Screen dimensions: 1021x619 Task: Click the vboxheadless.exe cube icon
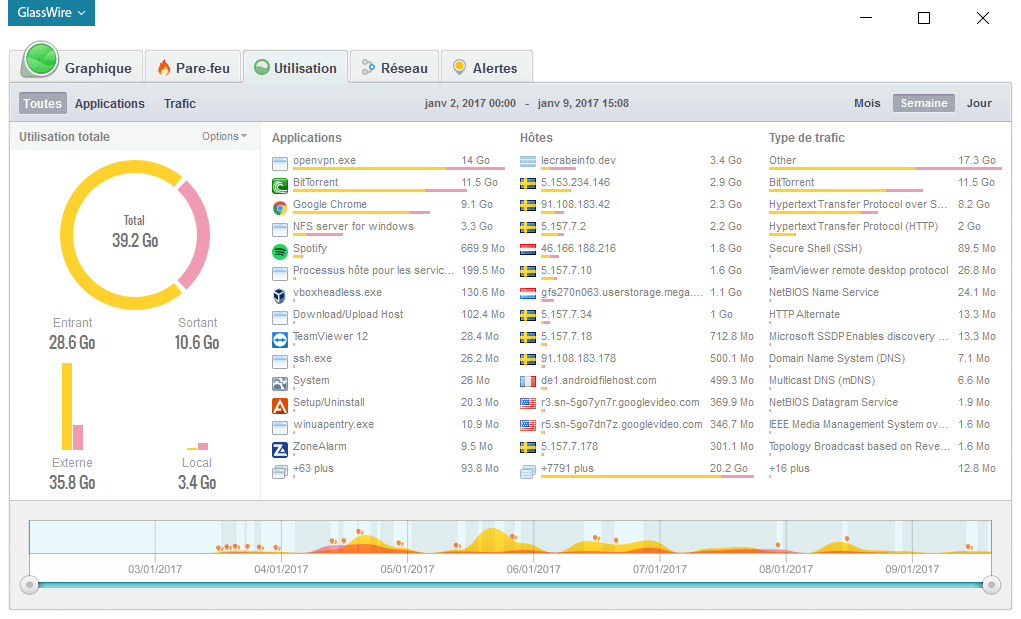click(x=280, y=296)
